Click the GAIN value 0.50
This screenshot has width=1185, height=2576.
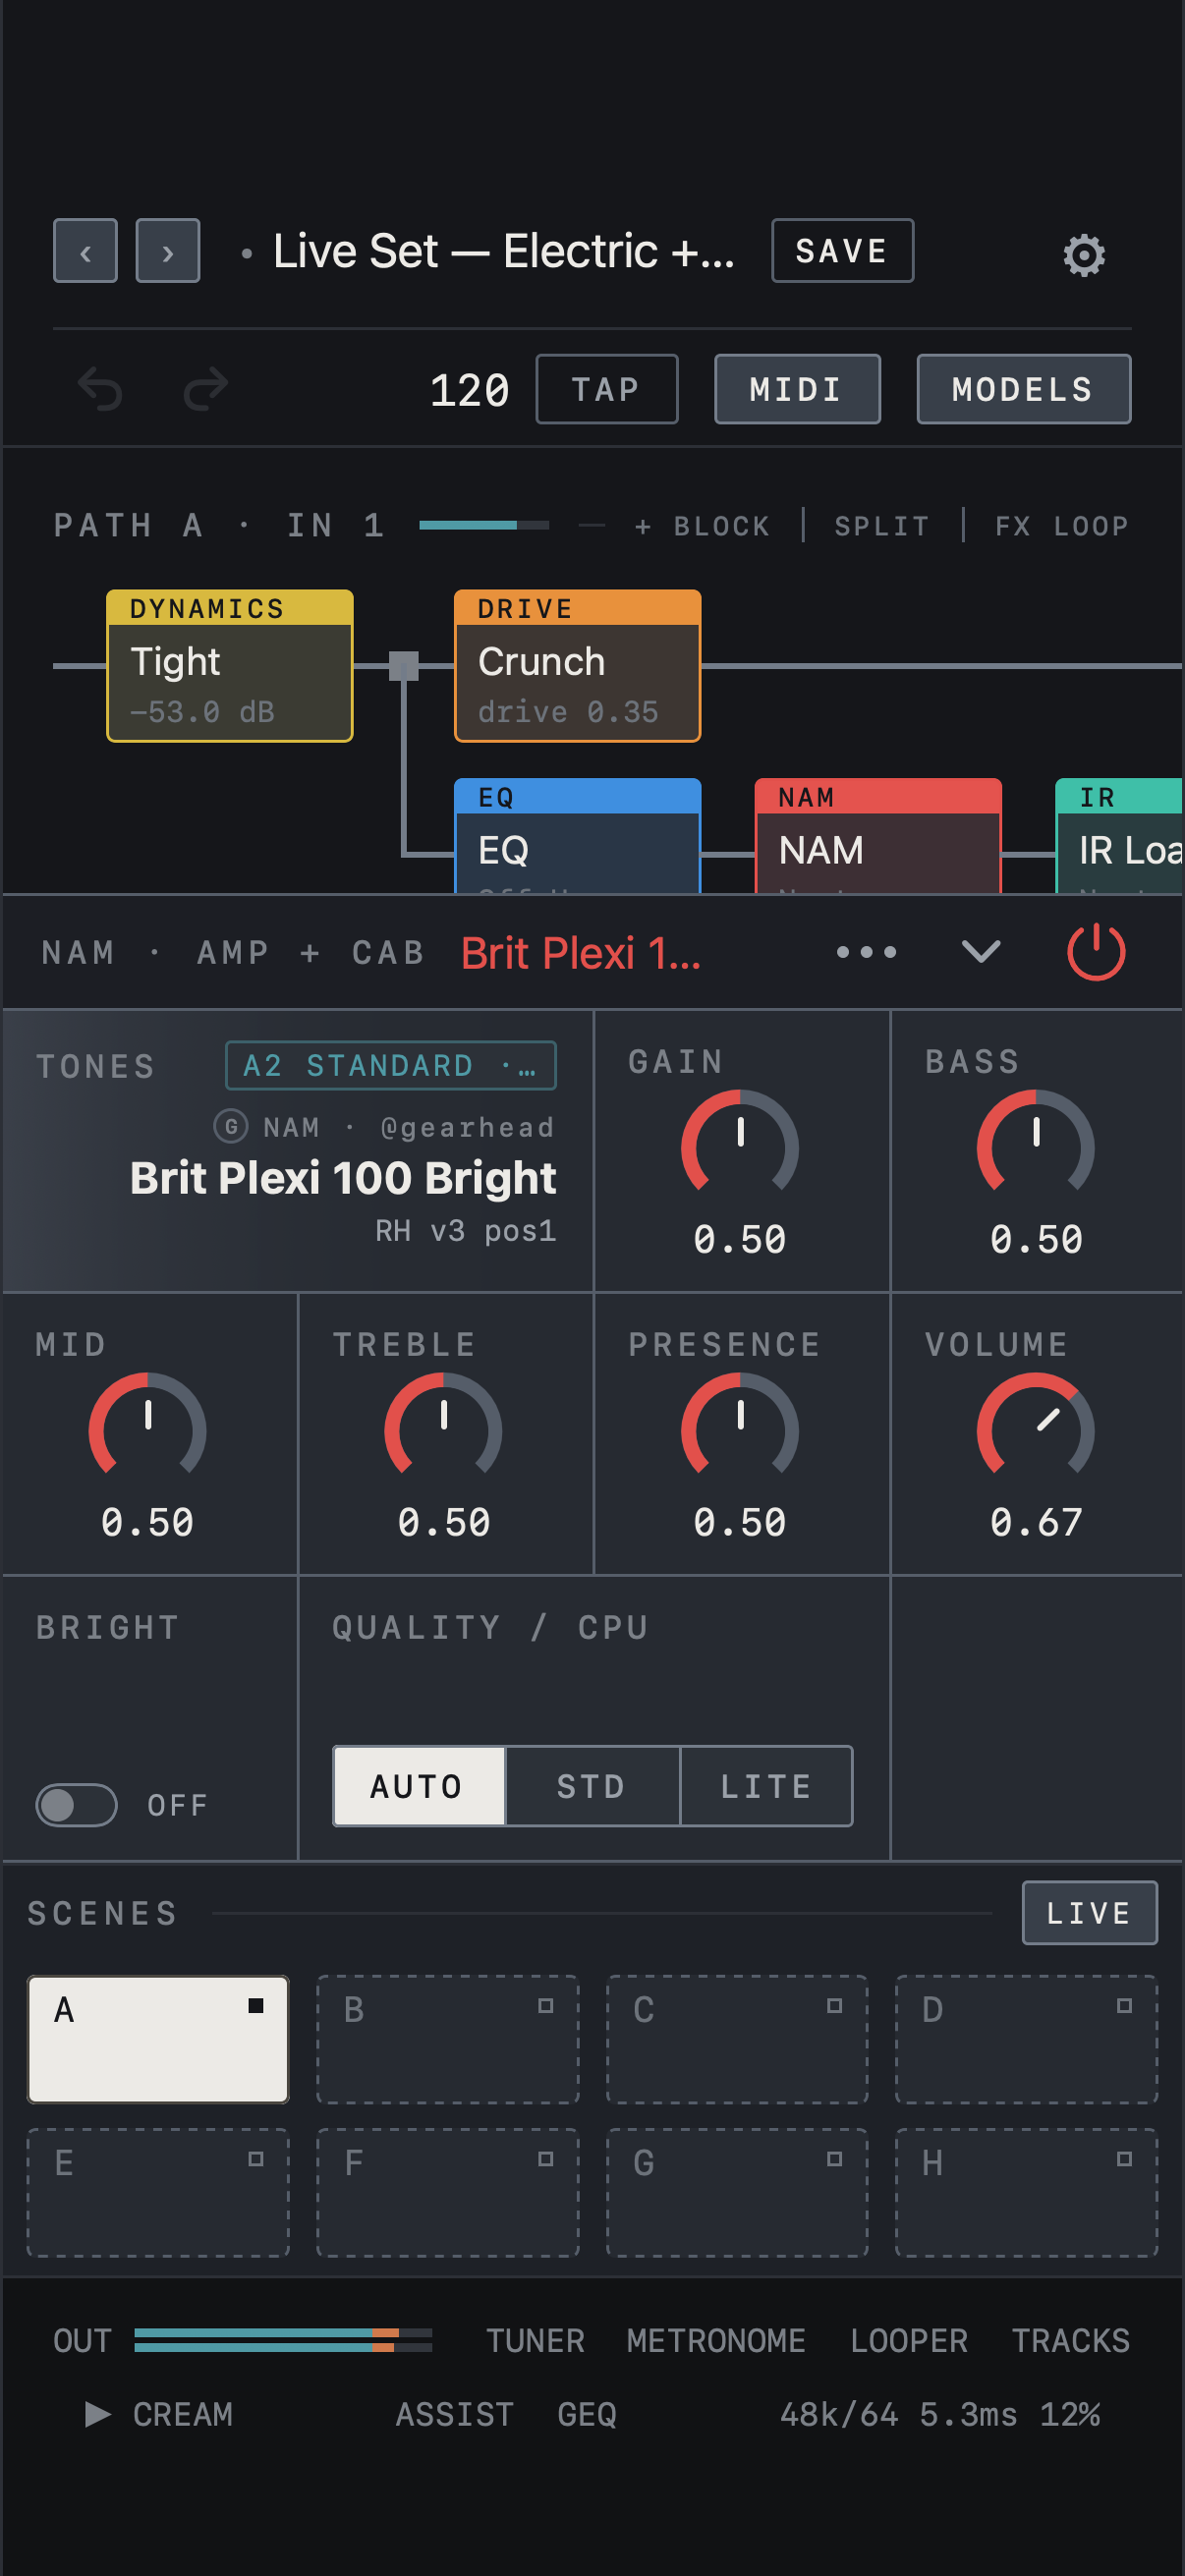pos(740,1240)
